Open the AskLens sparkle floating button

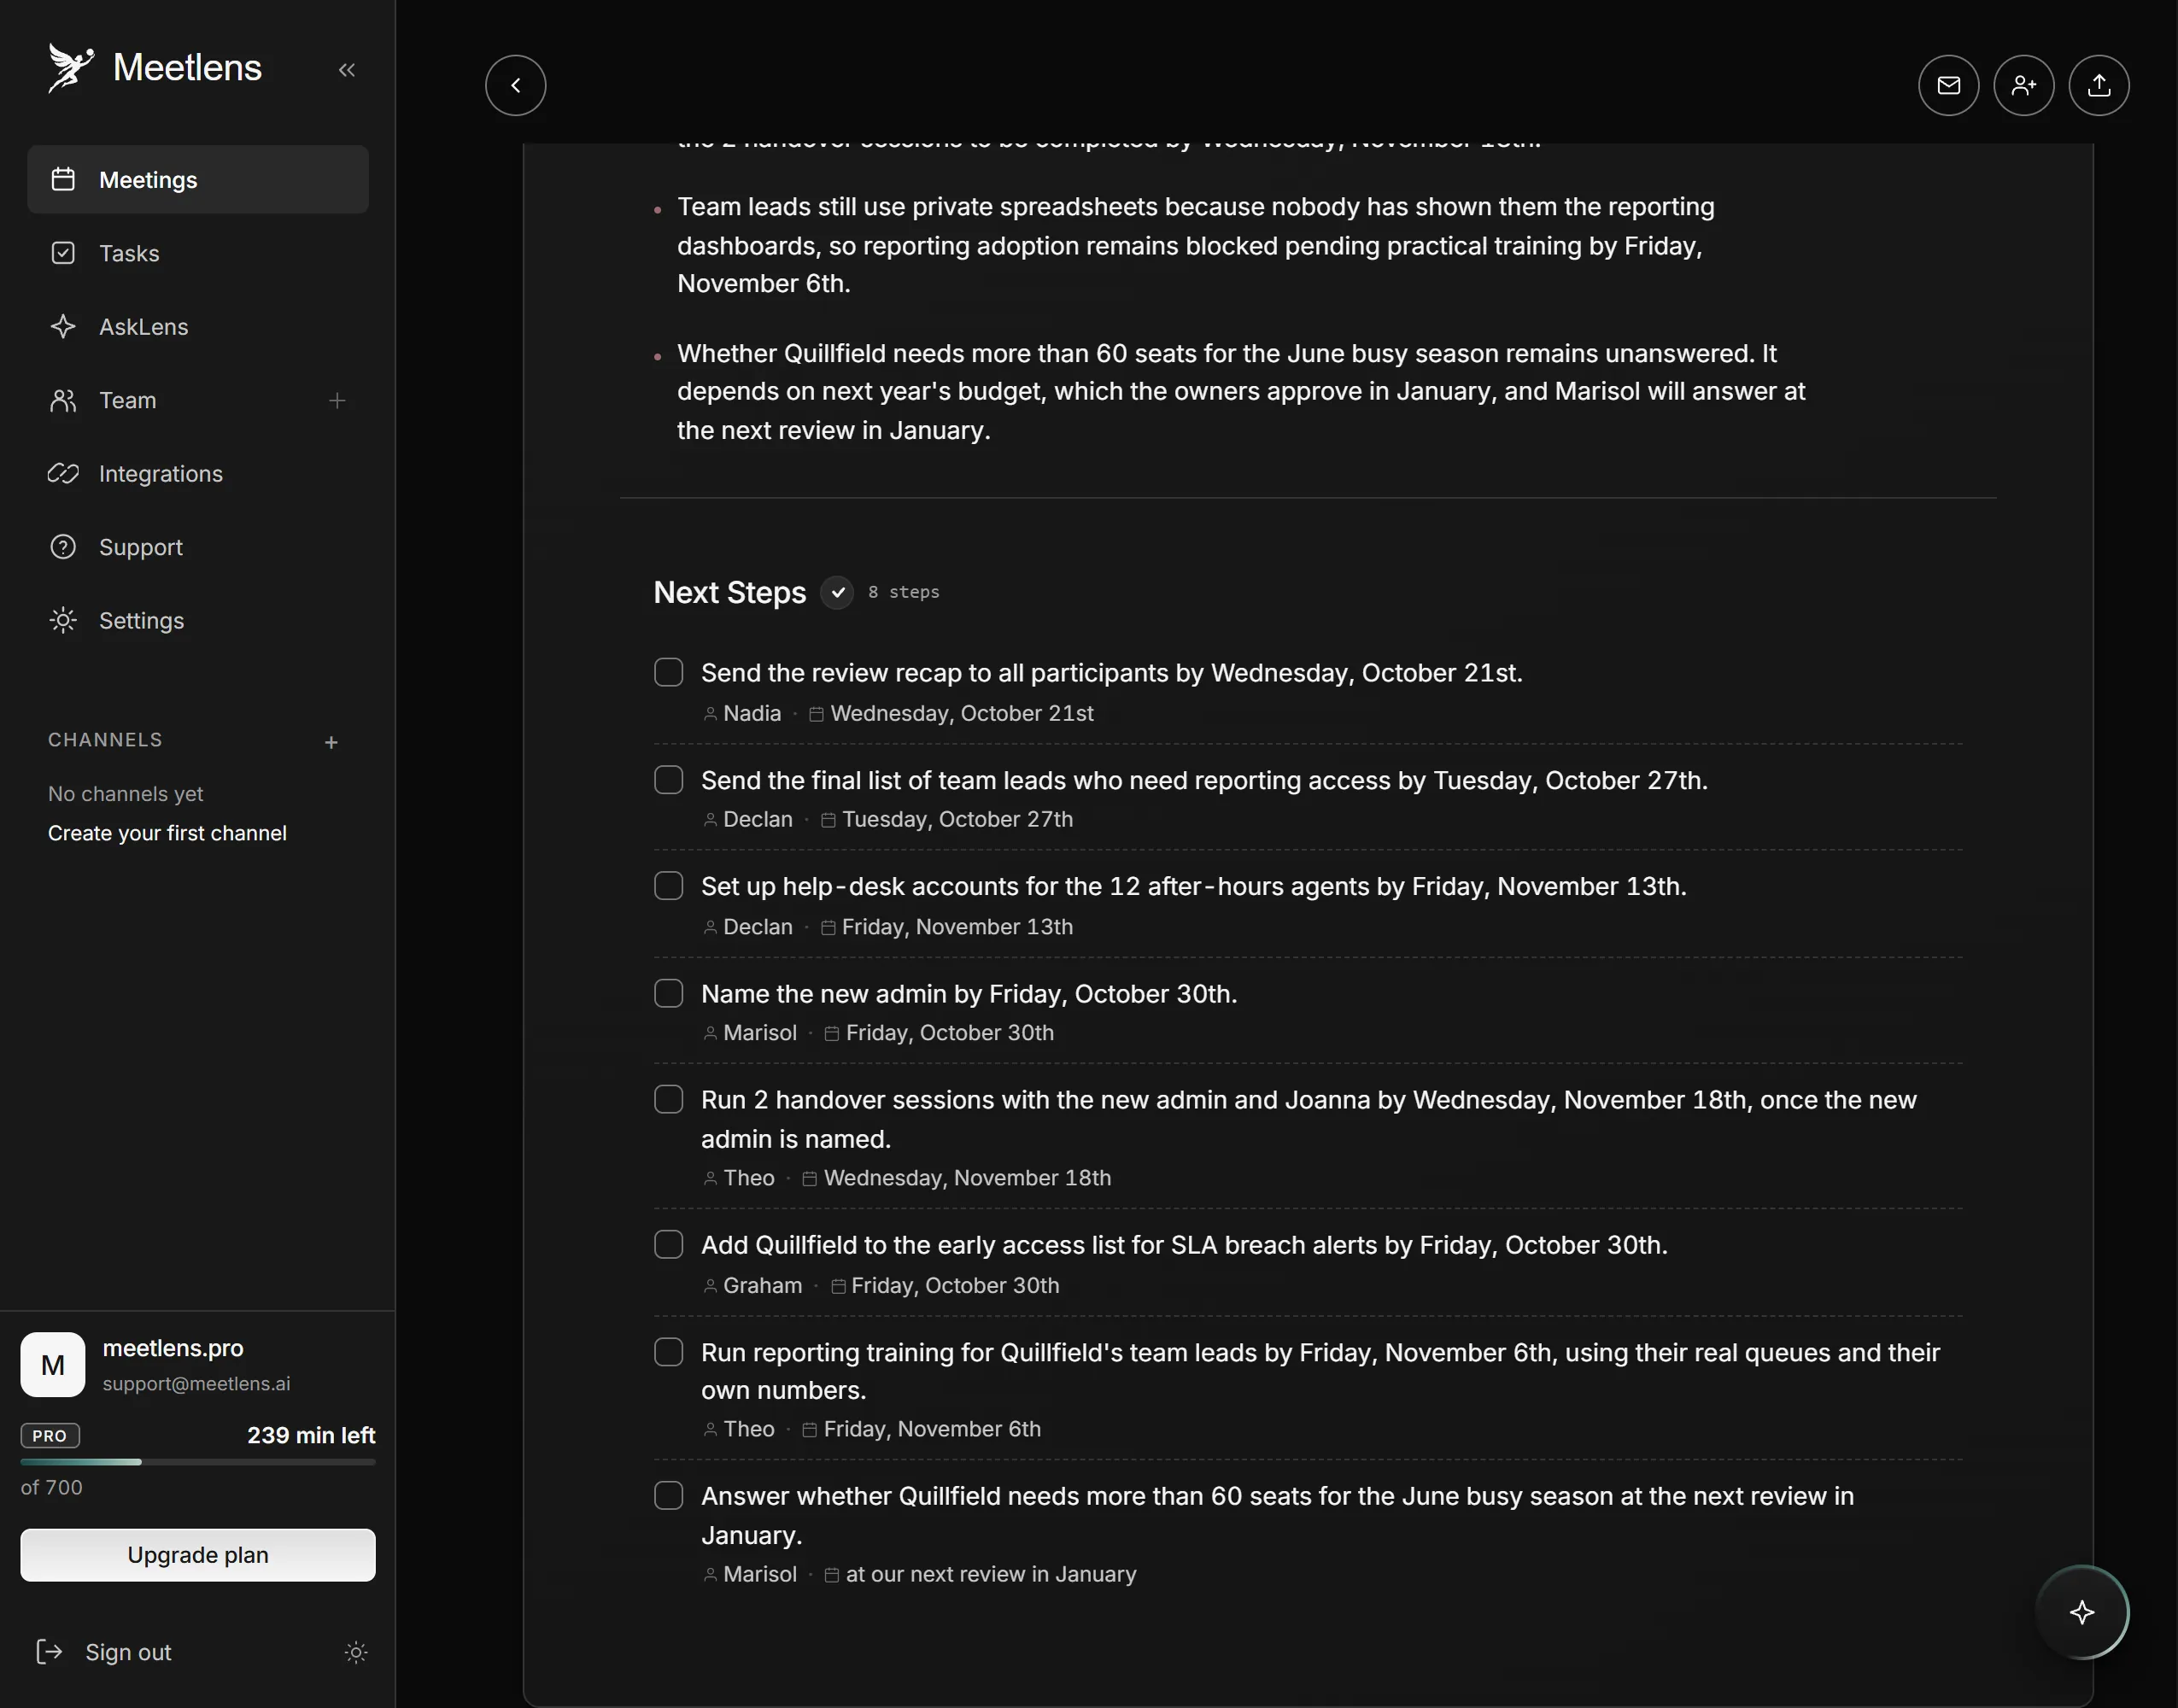(2082, 1612)
